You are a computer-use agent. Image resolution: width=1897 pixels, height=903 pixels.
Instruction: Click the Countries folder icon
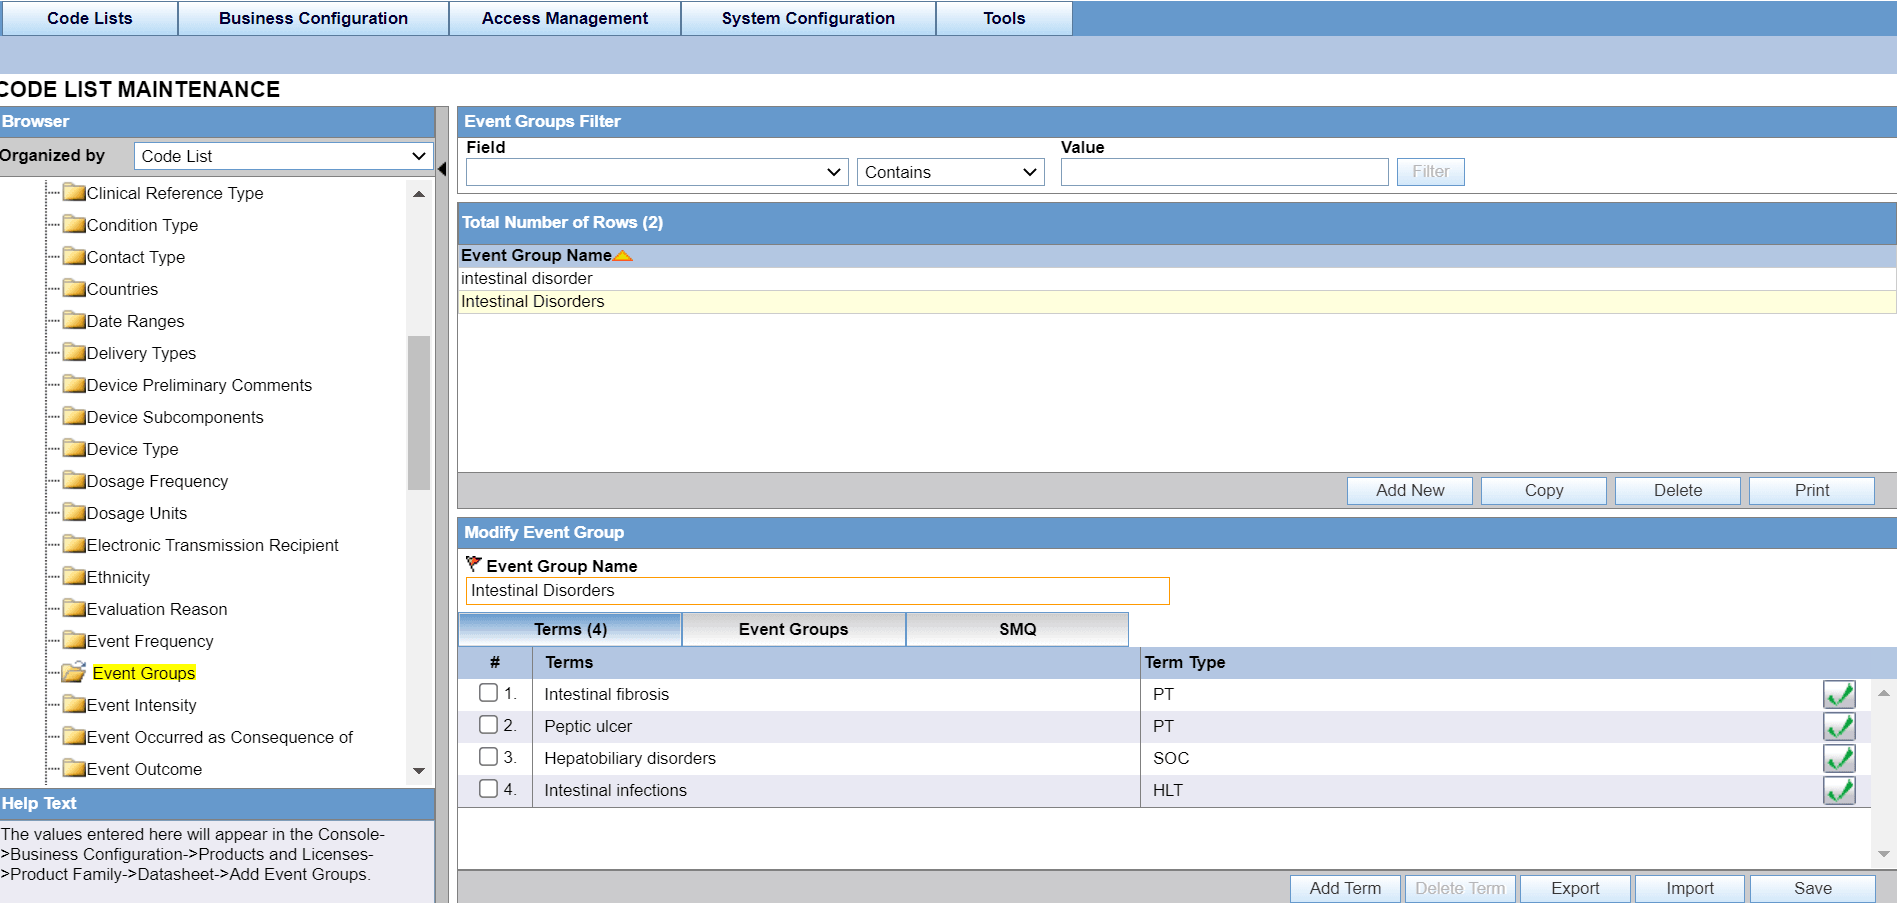[x=76, y=289]
